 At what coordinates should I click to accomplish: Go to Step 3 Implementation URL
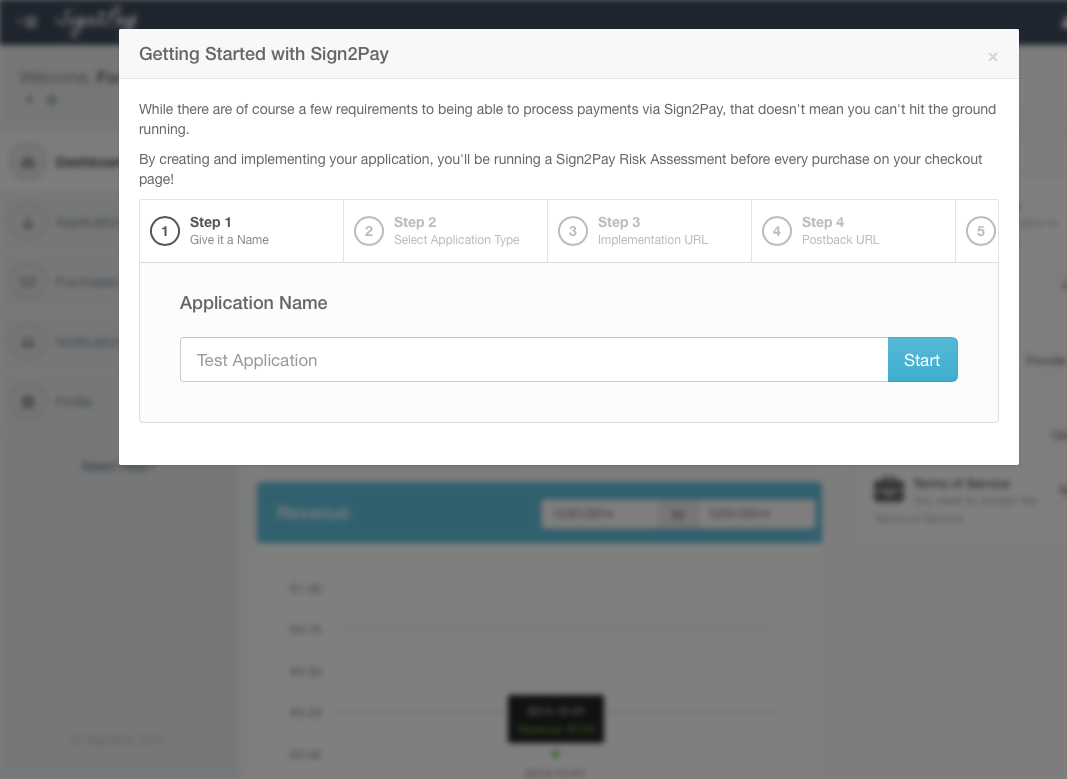650,231
